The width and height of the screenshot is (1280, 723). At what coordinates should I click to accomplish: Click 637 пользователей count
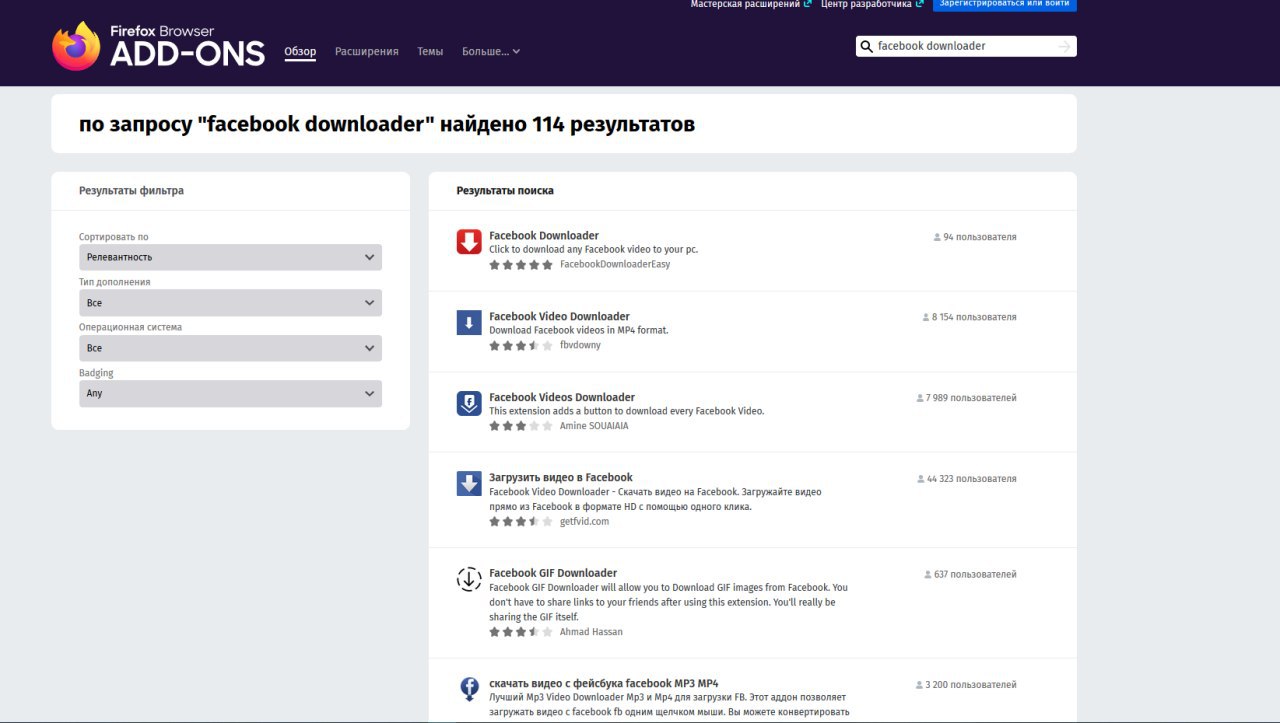tap(975, 575)
